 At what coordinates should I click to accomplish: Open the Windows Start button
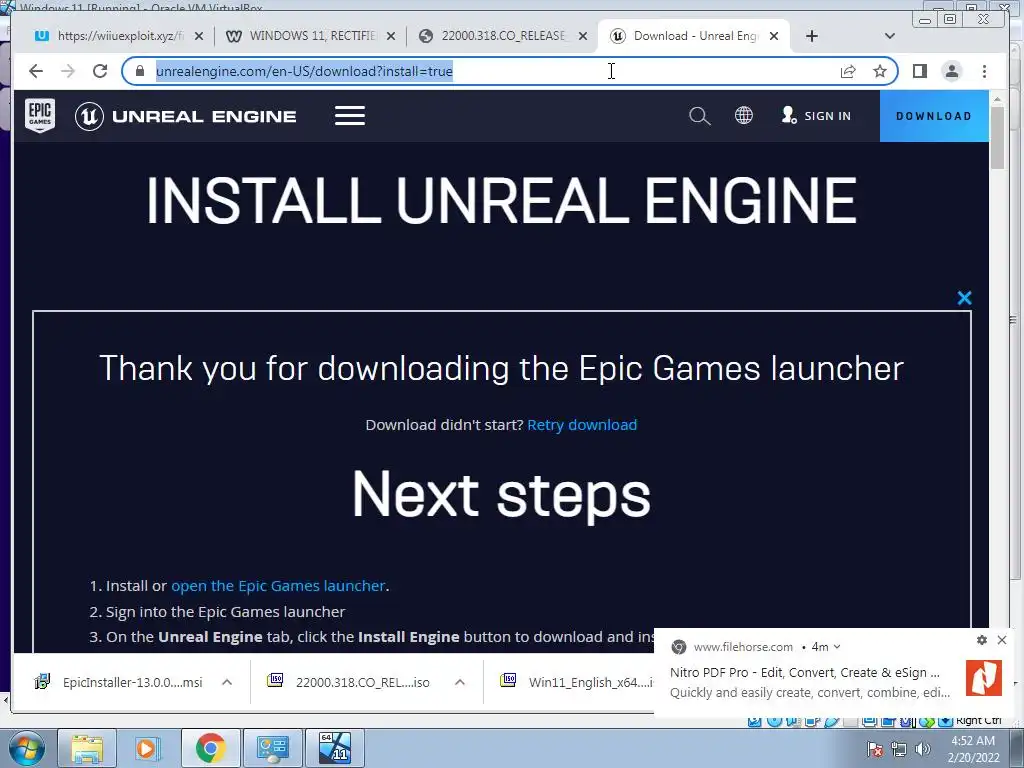coord(27,748)
